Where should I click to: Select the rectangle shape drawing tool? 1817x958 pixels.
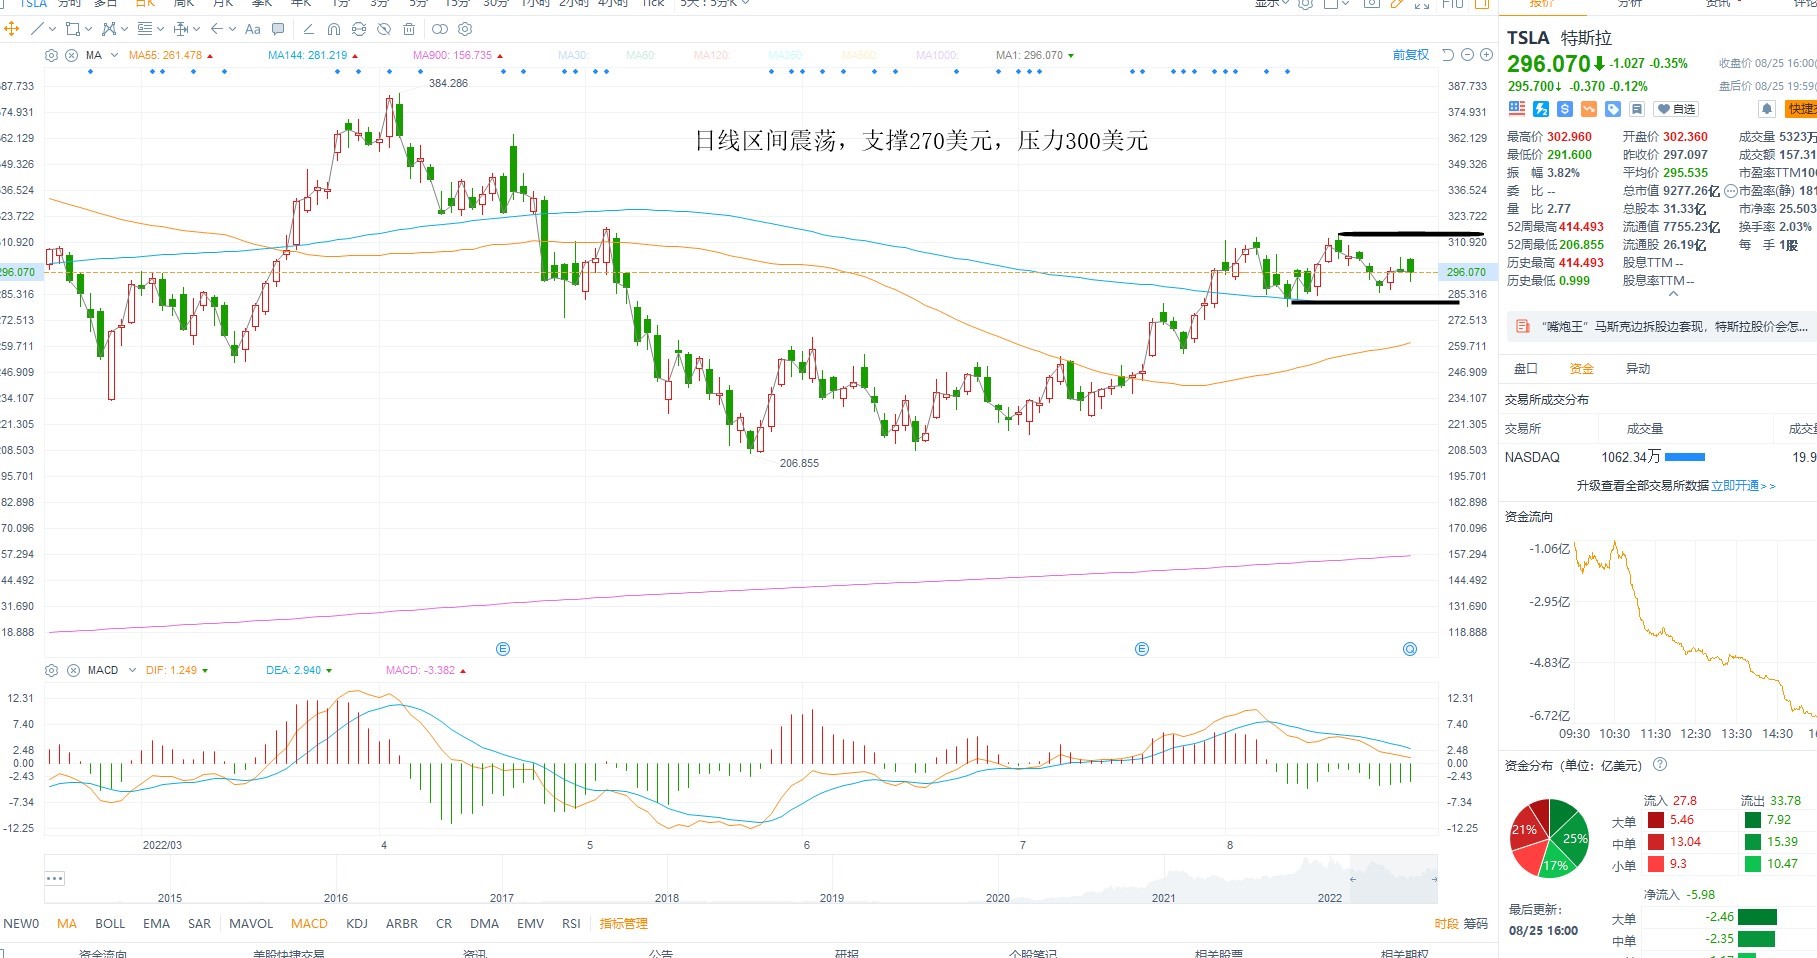click(x=72, y=29)
